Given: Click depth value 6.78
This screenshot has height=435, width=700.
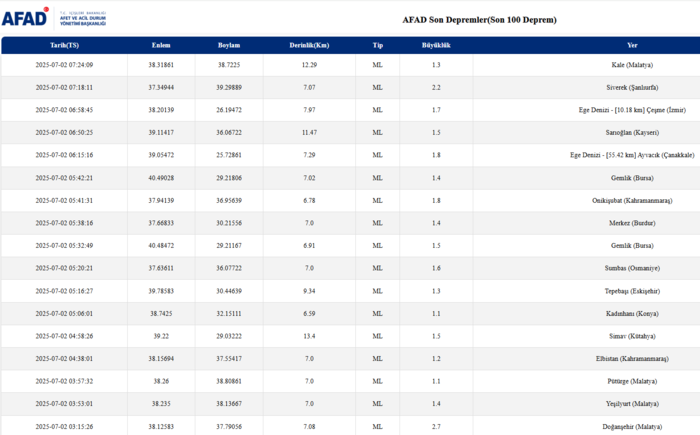Looking at the screenshot, I should tap(309, 201).
